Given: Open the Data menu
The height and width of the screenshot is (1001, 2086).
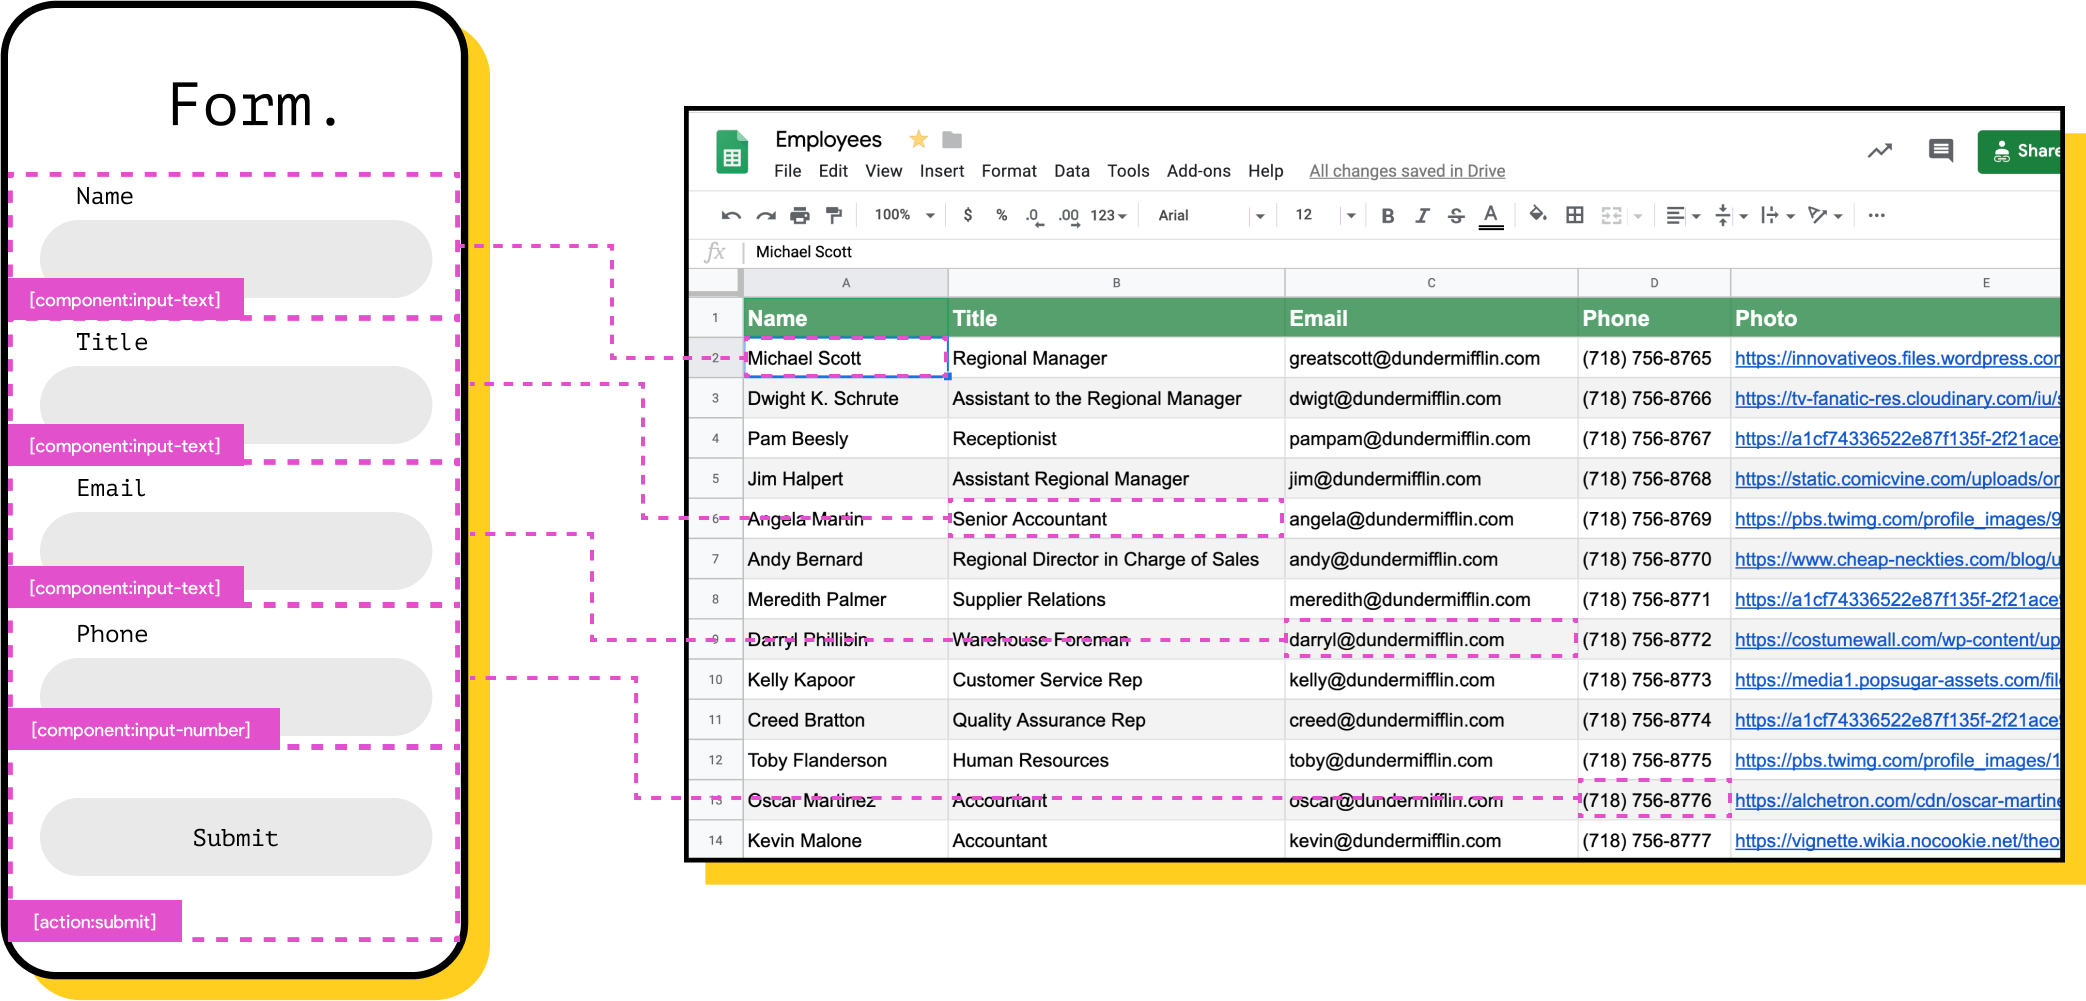Looking at the screenshot, I should click(x=1072, y=171).
